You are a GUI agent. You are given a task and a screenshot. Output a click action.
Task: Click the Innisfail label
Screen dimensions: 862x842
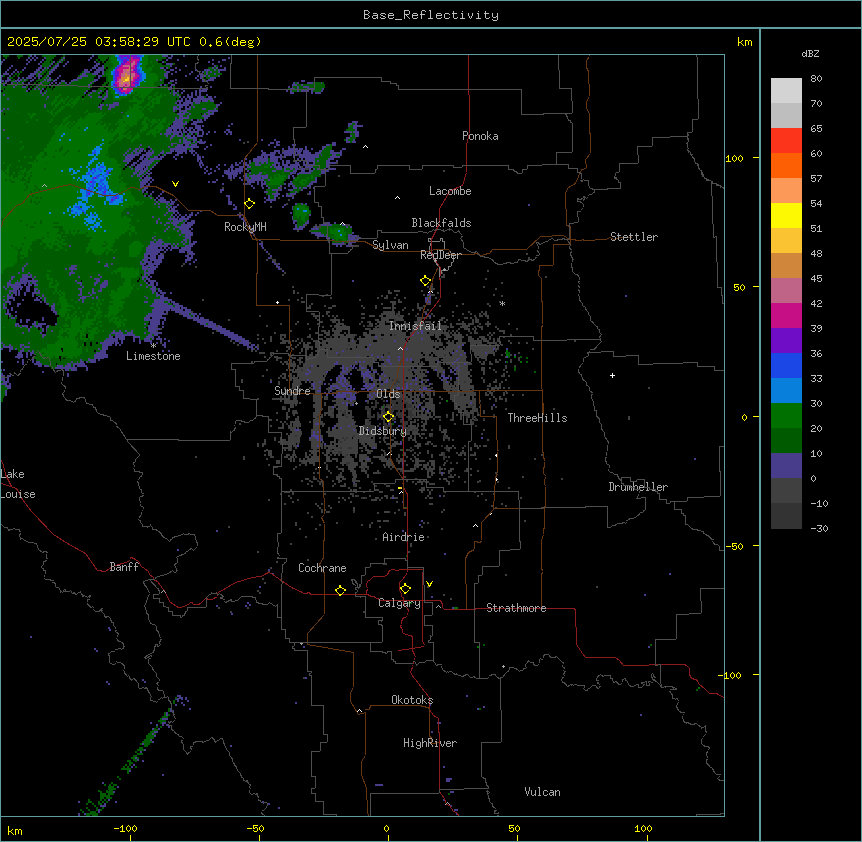[x=415, y=326]
